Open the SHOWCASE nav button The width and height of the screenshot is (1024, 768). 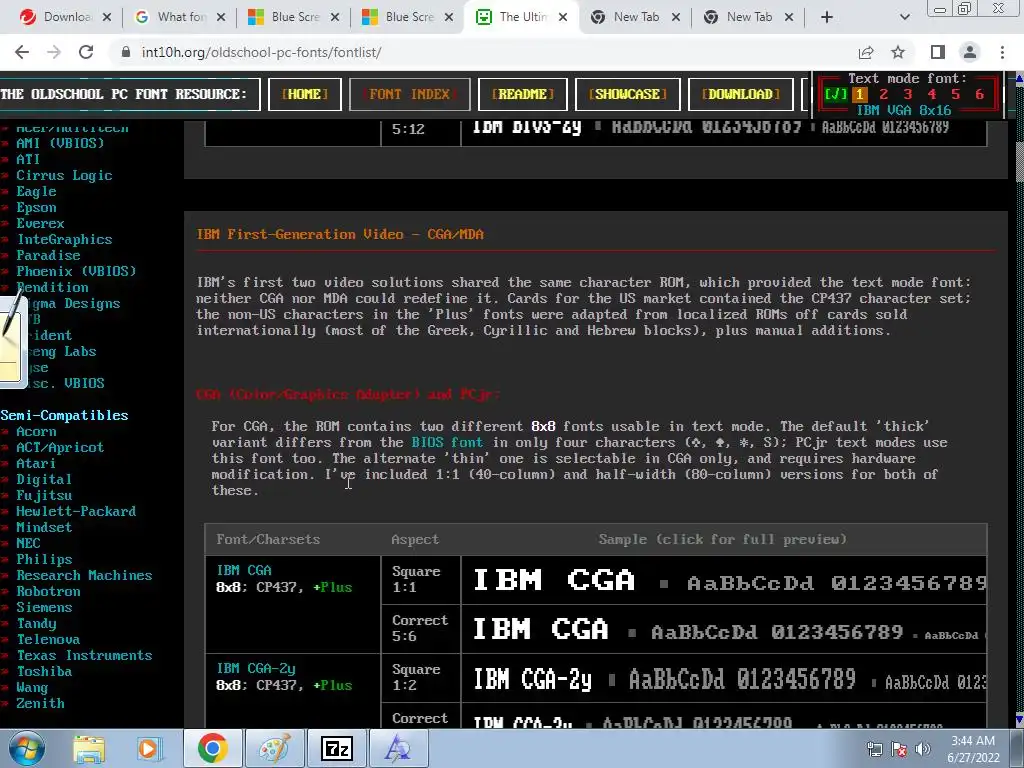pyautogui.click(x=628, y=94)
